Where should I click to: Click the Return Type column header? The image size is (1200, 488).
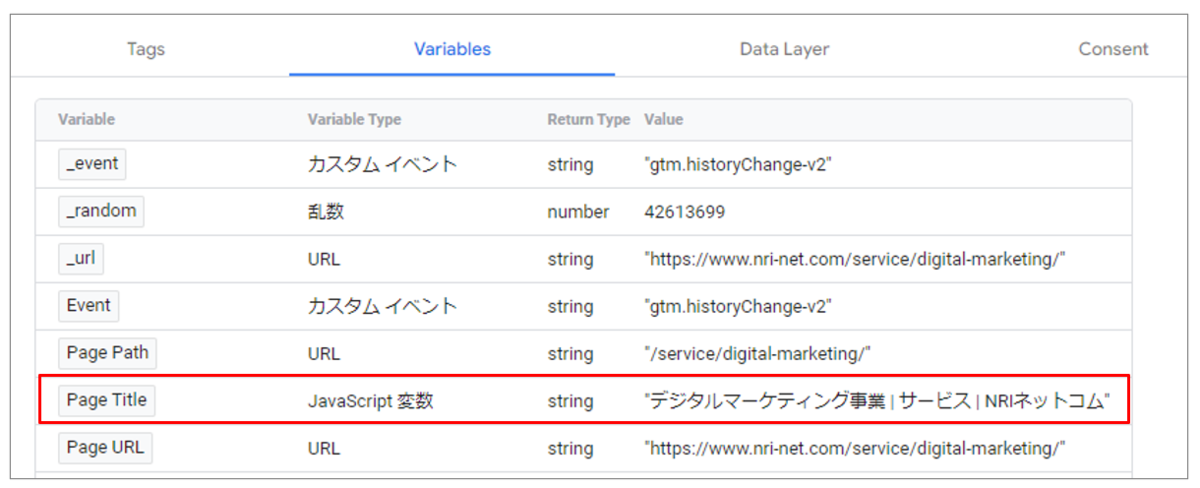click(588, 119)
